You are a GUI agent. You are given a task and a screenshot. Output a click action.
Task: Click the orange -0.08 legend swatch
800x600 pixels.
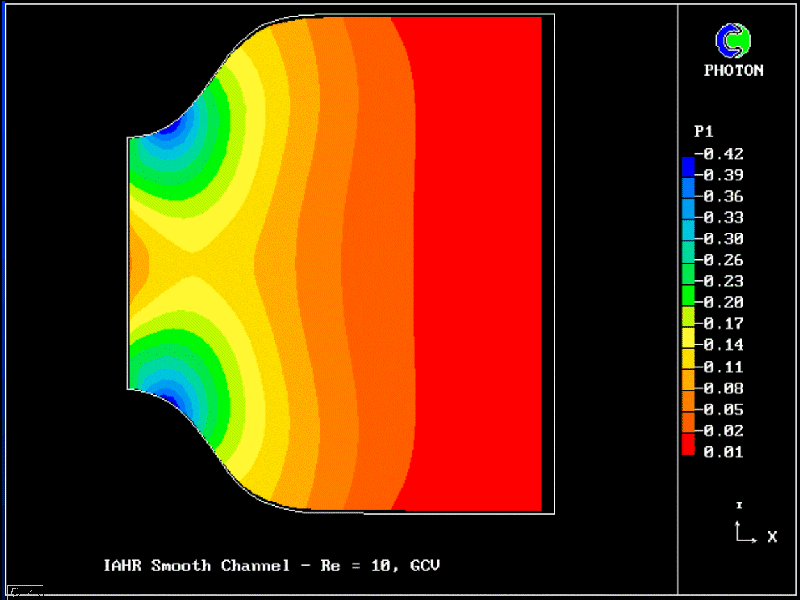pos(688,387)
